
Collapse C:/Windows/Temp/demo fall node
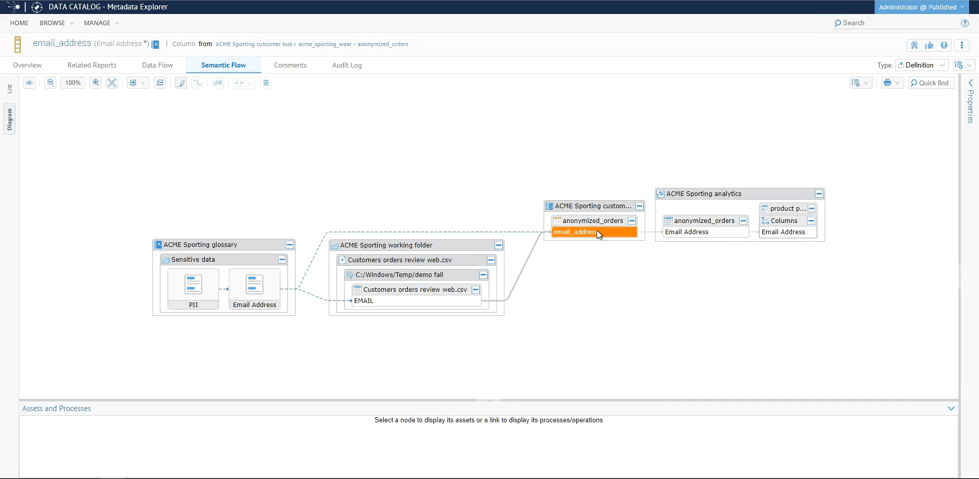[483, 275]
